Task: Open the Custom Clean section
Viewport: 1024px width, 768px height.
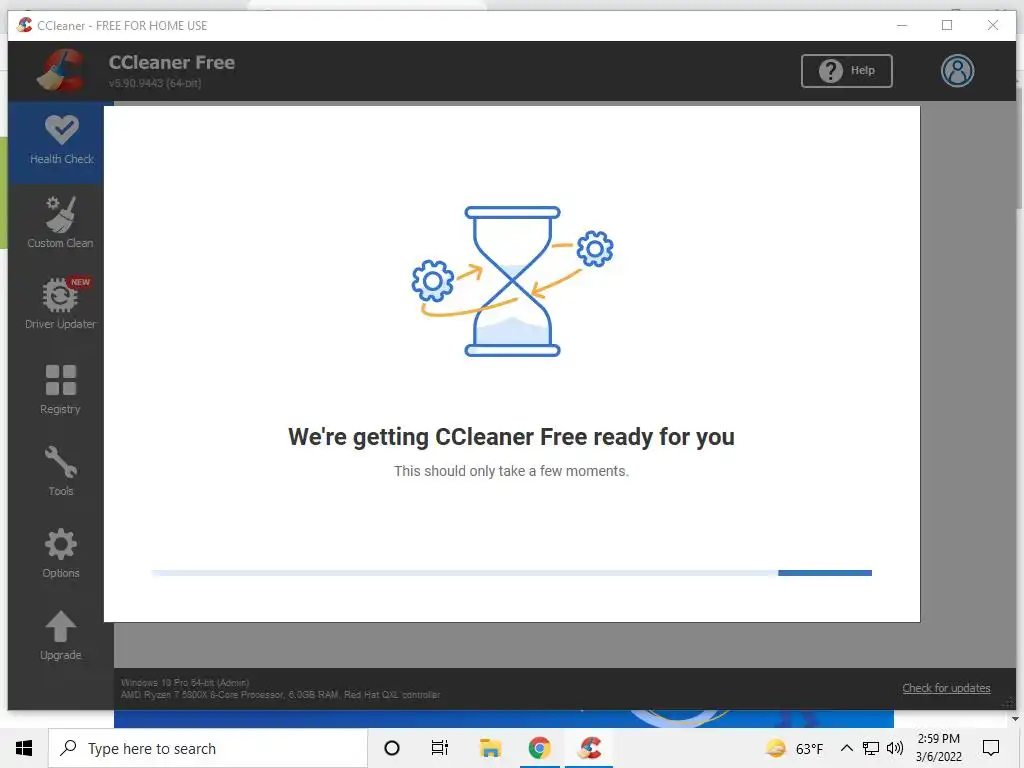Action: coord(60,222)
